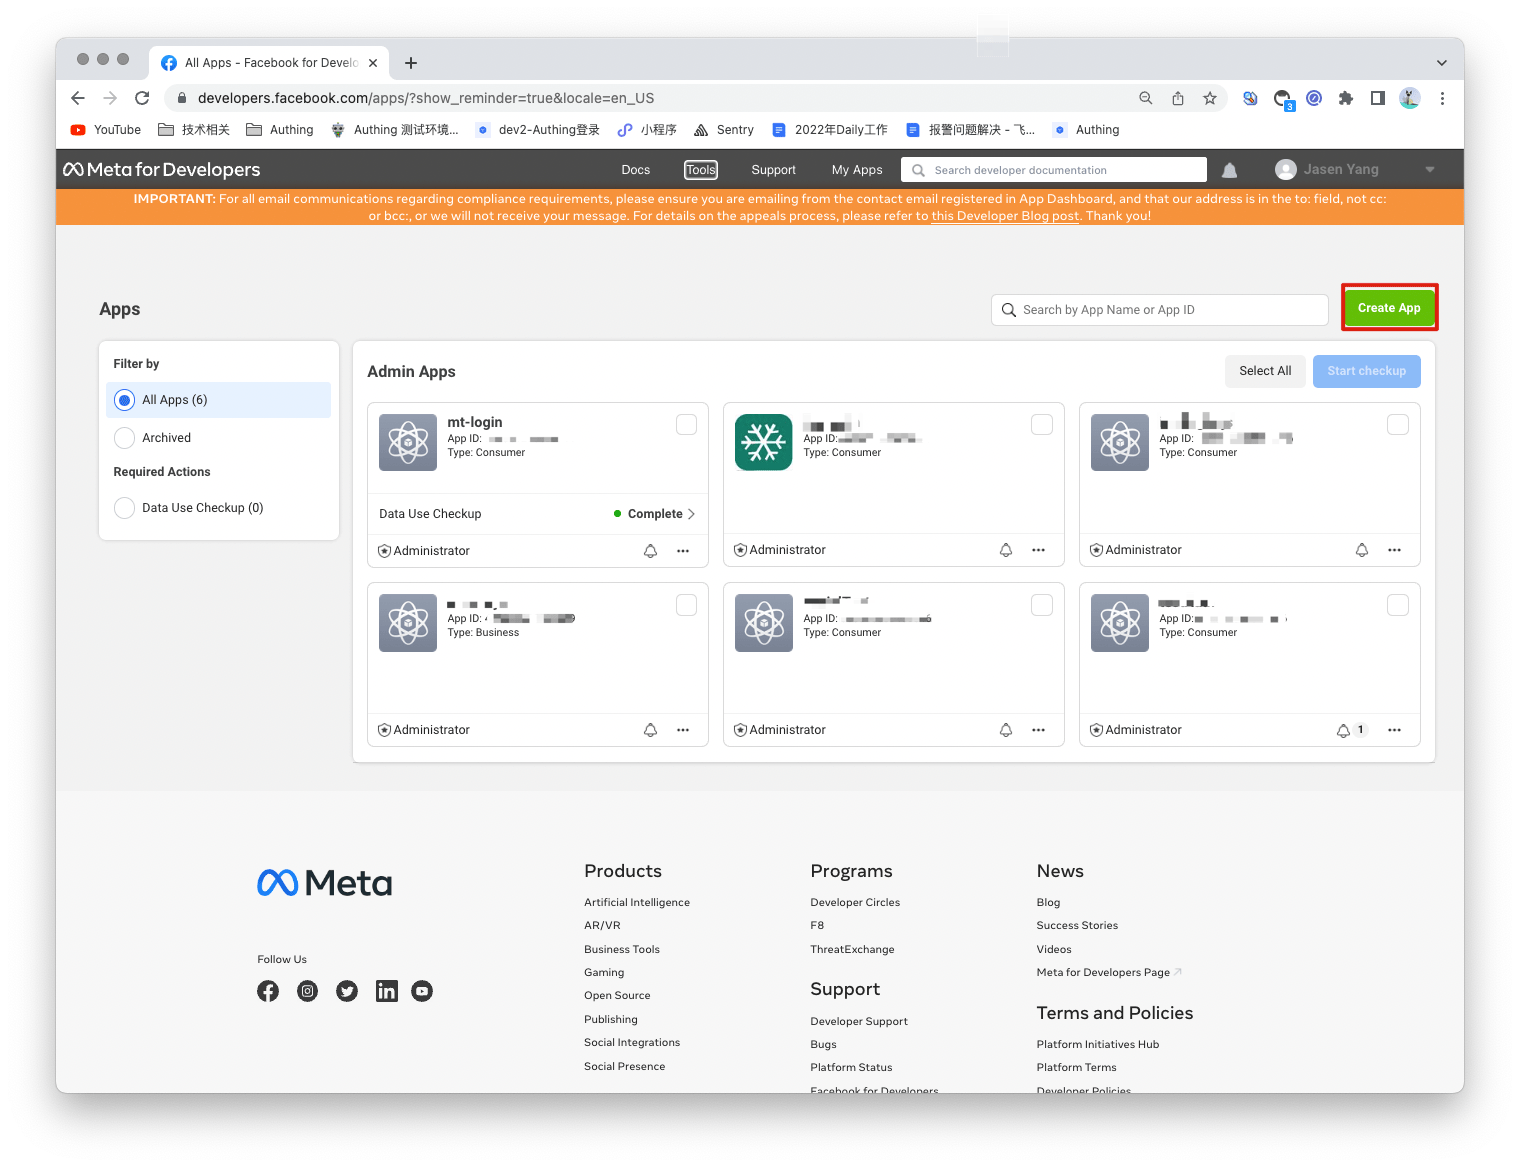Click the snowflake app icon thumbnail

(763, 442)
